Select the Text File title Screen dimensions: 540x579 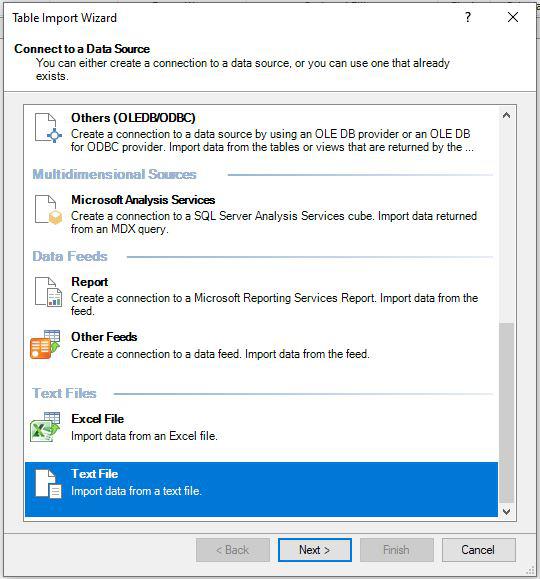point(95,474)
